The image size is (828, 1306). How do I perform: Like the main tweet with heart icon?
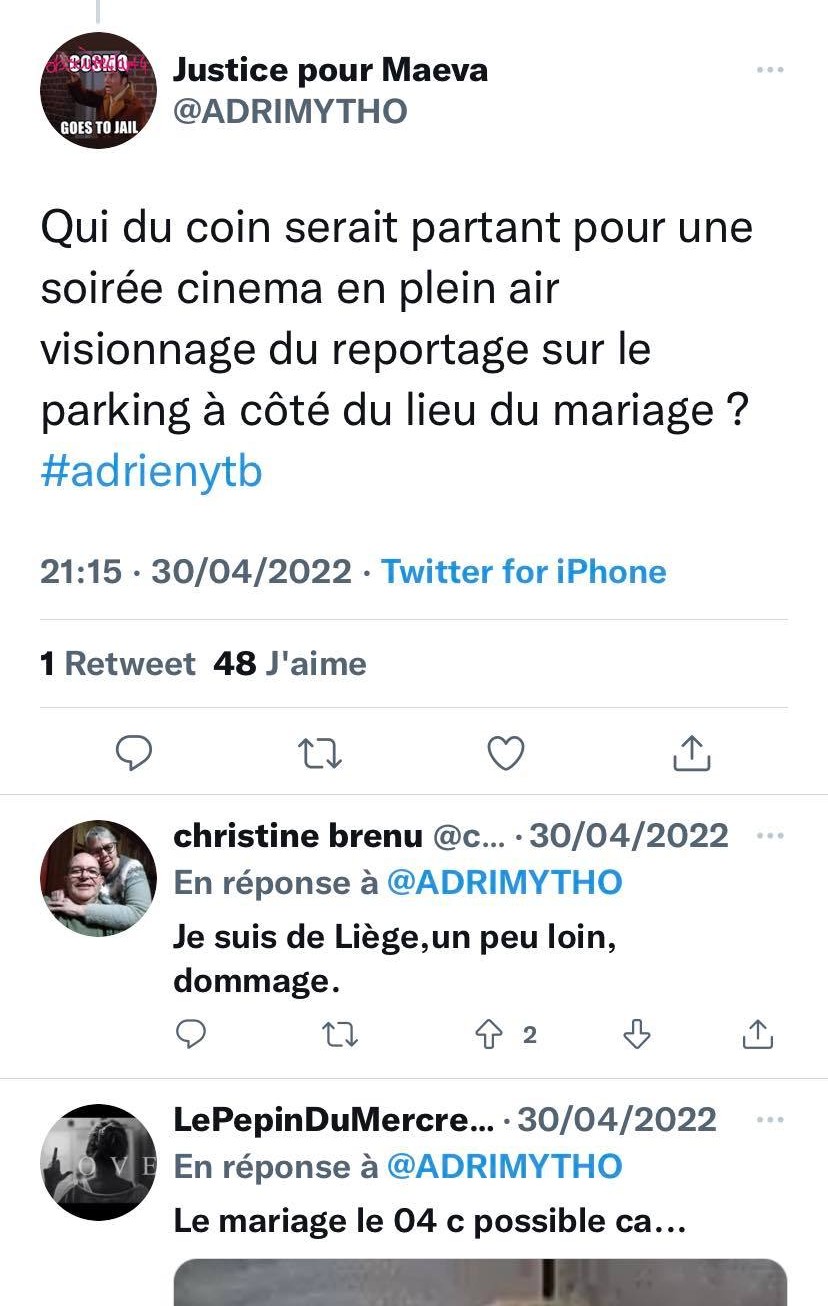pyautogui.click(x=505, y=753)
